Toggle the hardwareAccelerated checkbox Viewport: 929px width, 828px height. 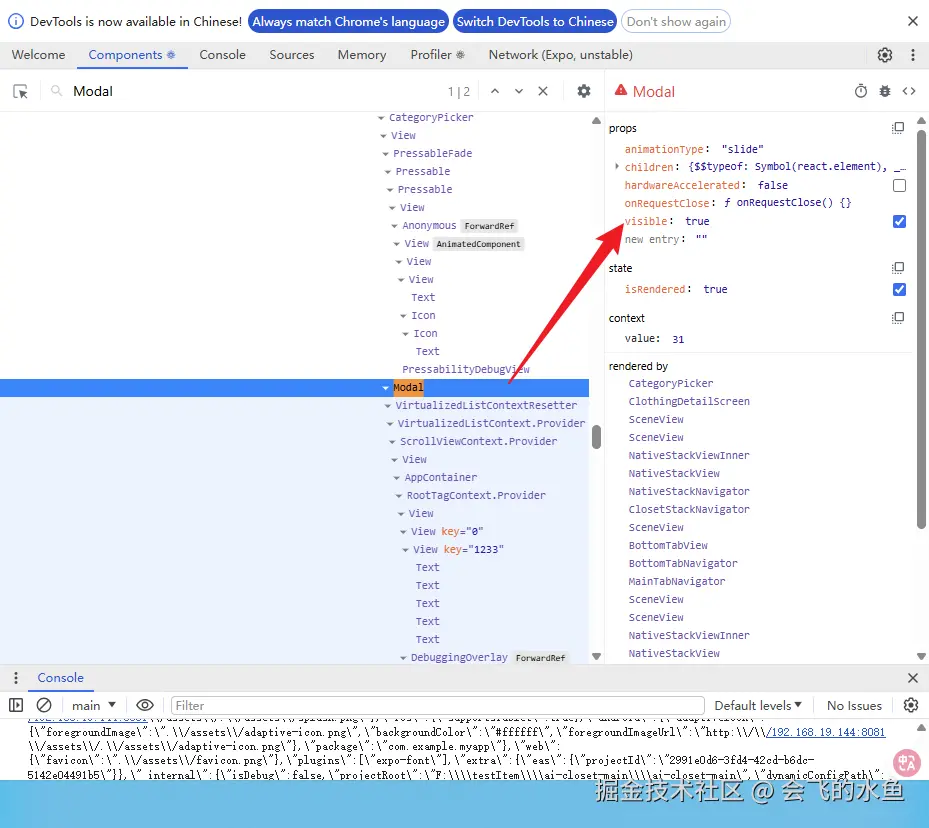pyautogui.click(x=899, y=185)
